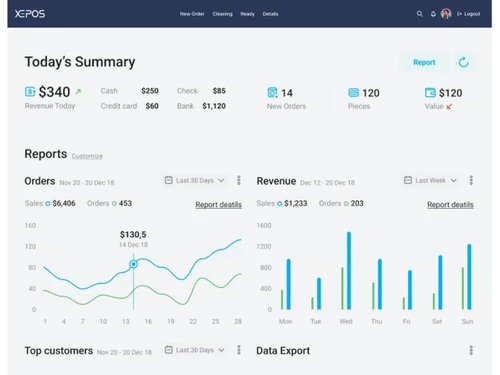Open the Details menu item

pyautogui.click(x=270, y=14)
